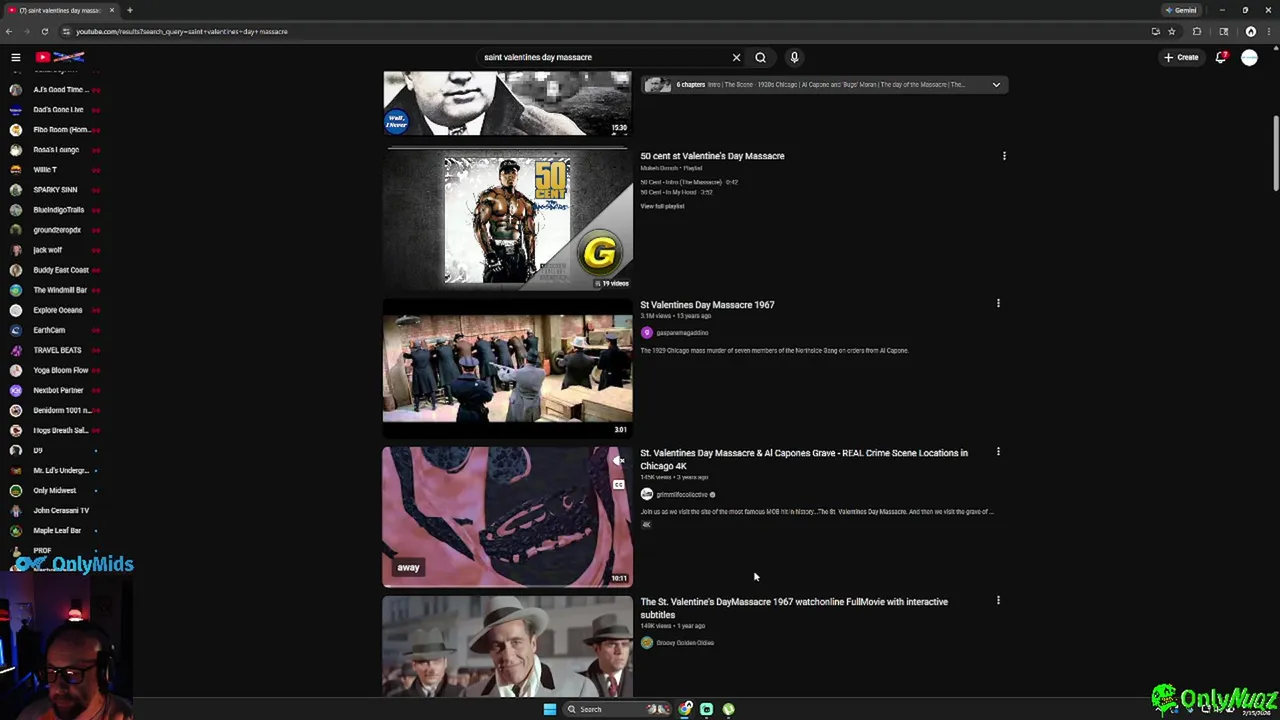Open Maple Leaf Bar subscription

click(x=55, y=530)
